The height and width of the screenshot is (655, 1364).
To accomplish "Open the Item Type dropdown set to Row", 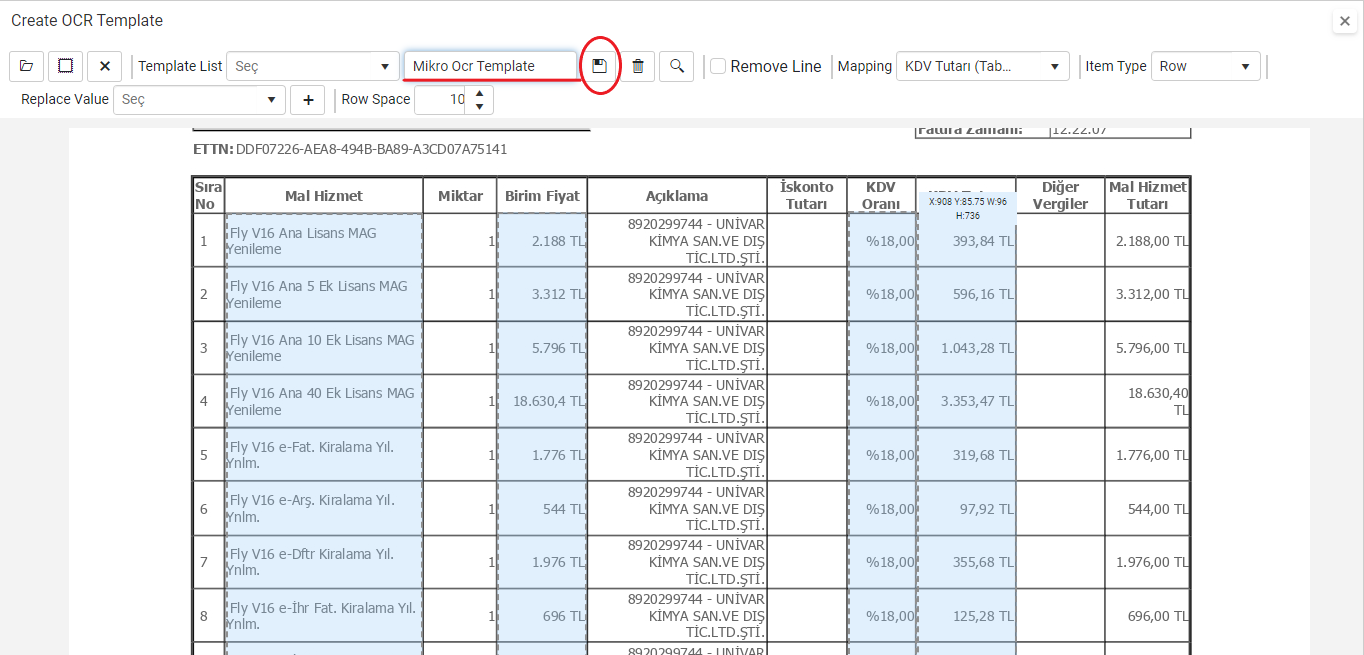I will [1205, 66].
